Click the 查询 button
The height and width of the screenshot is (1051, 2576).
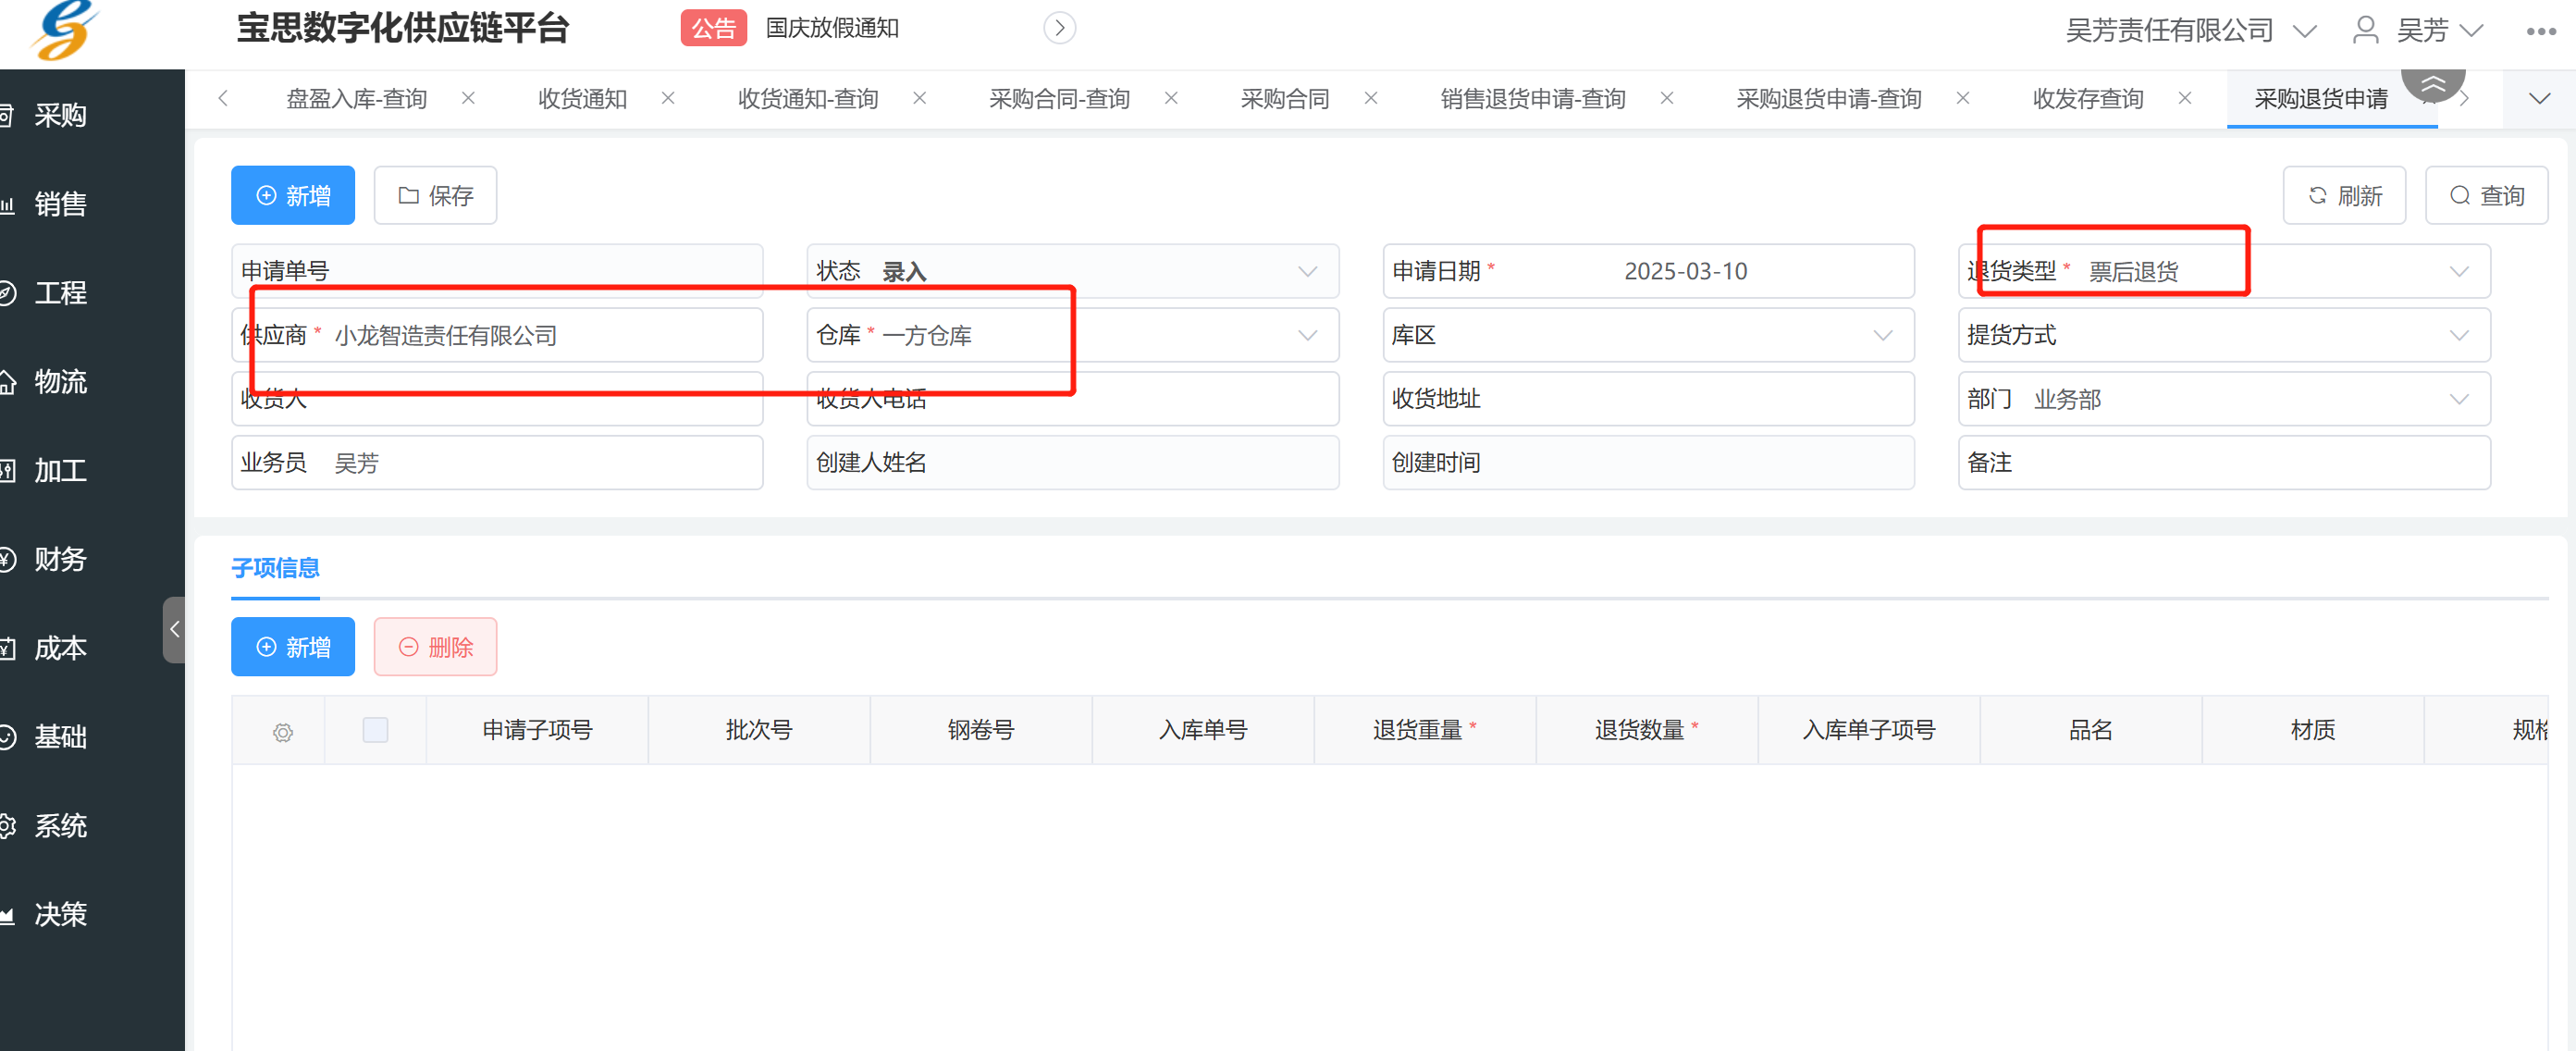pyautogui.click(x=2486, y=195)
